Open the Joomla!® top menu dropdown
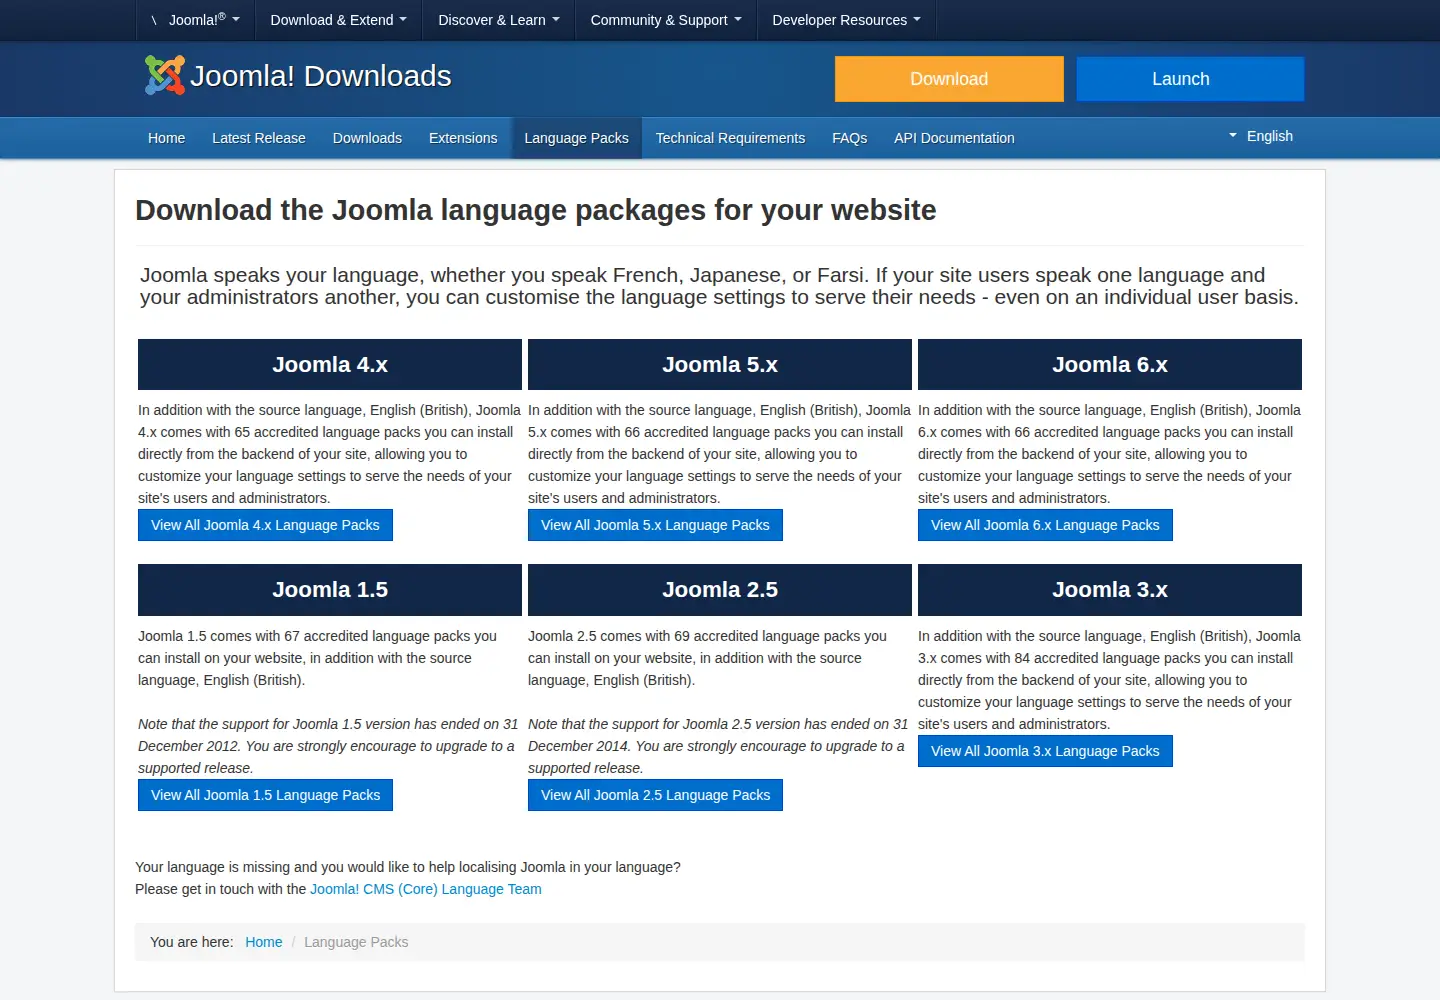 (196, 20)
